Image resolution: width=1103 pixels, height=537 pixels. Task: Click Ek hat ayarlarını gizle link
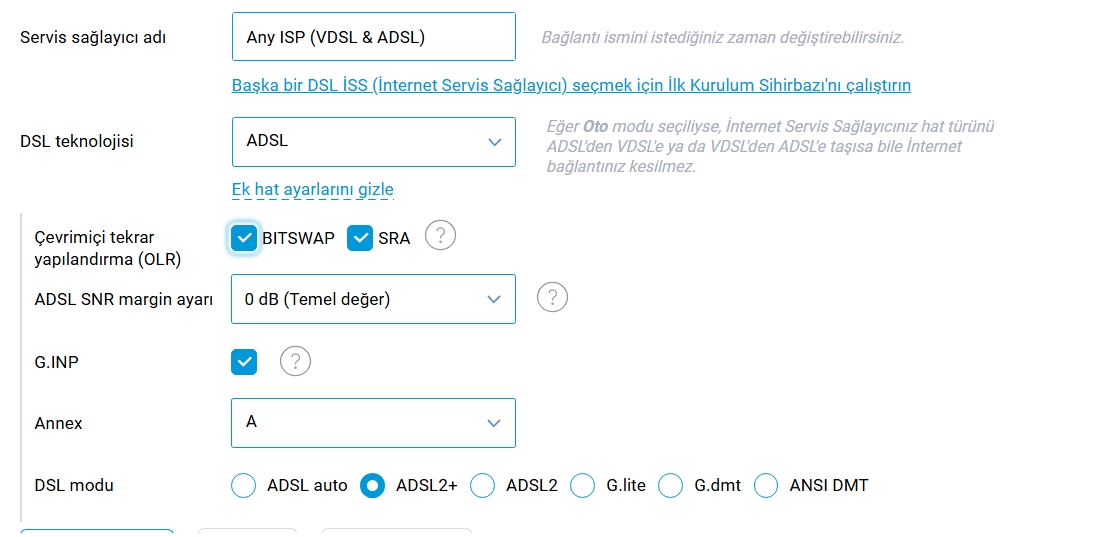312,189
